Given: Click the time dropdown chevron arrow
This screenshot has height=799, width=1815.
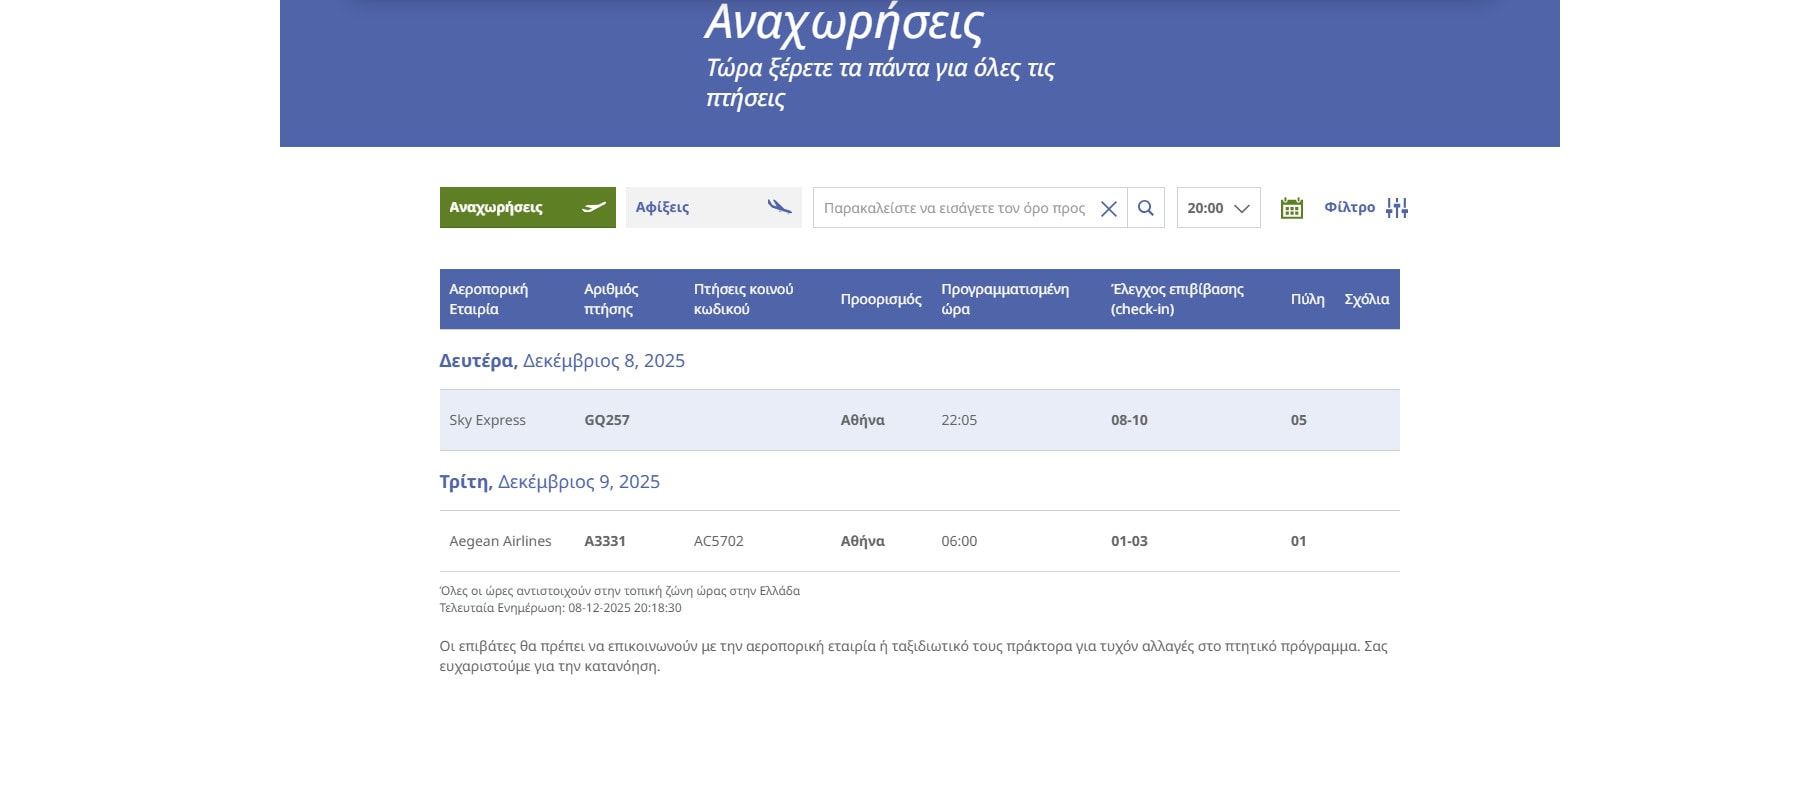Looking at the screenshot, I should (x=1242, y=208).
